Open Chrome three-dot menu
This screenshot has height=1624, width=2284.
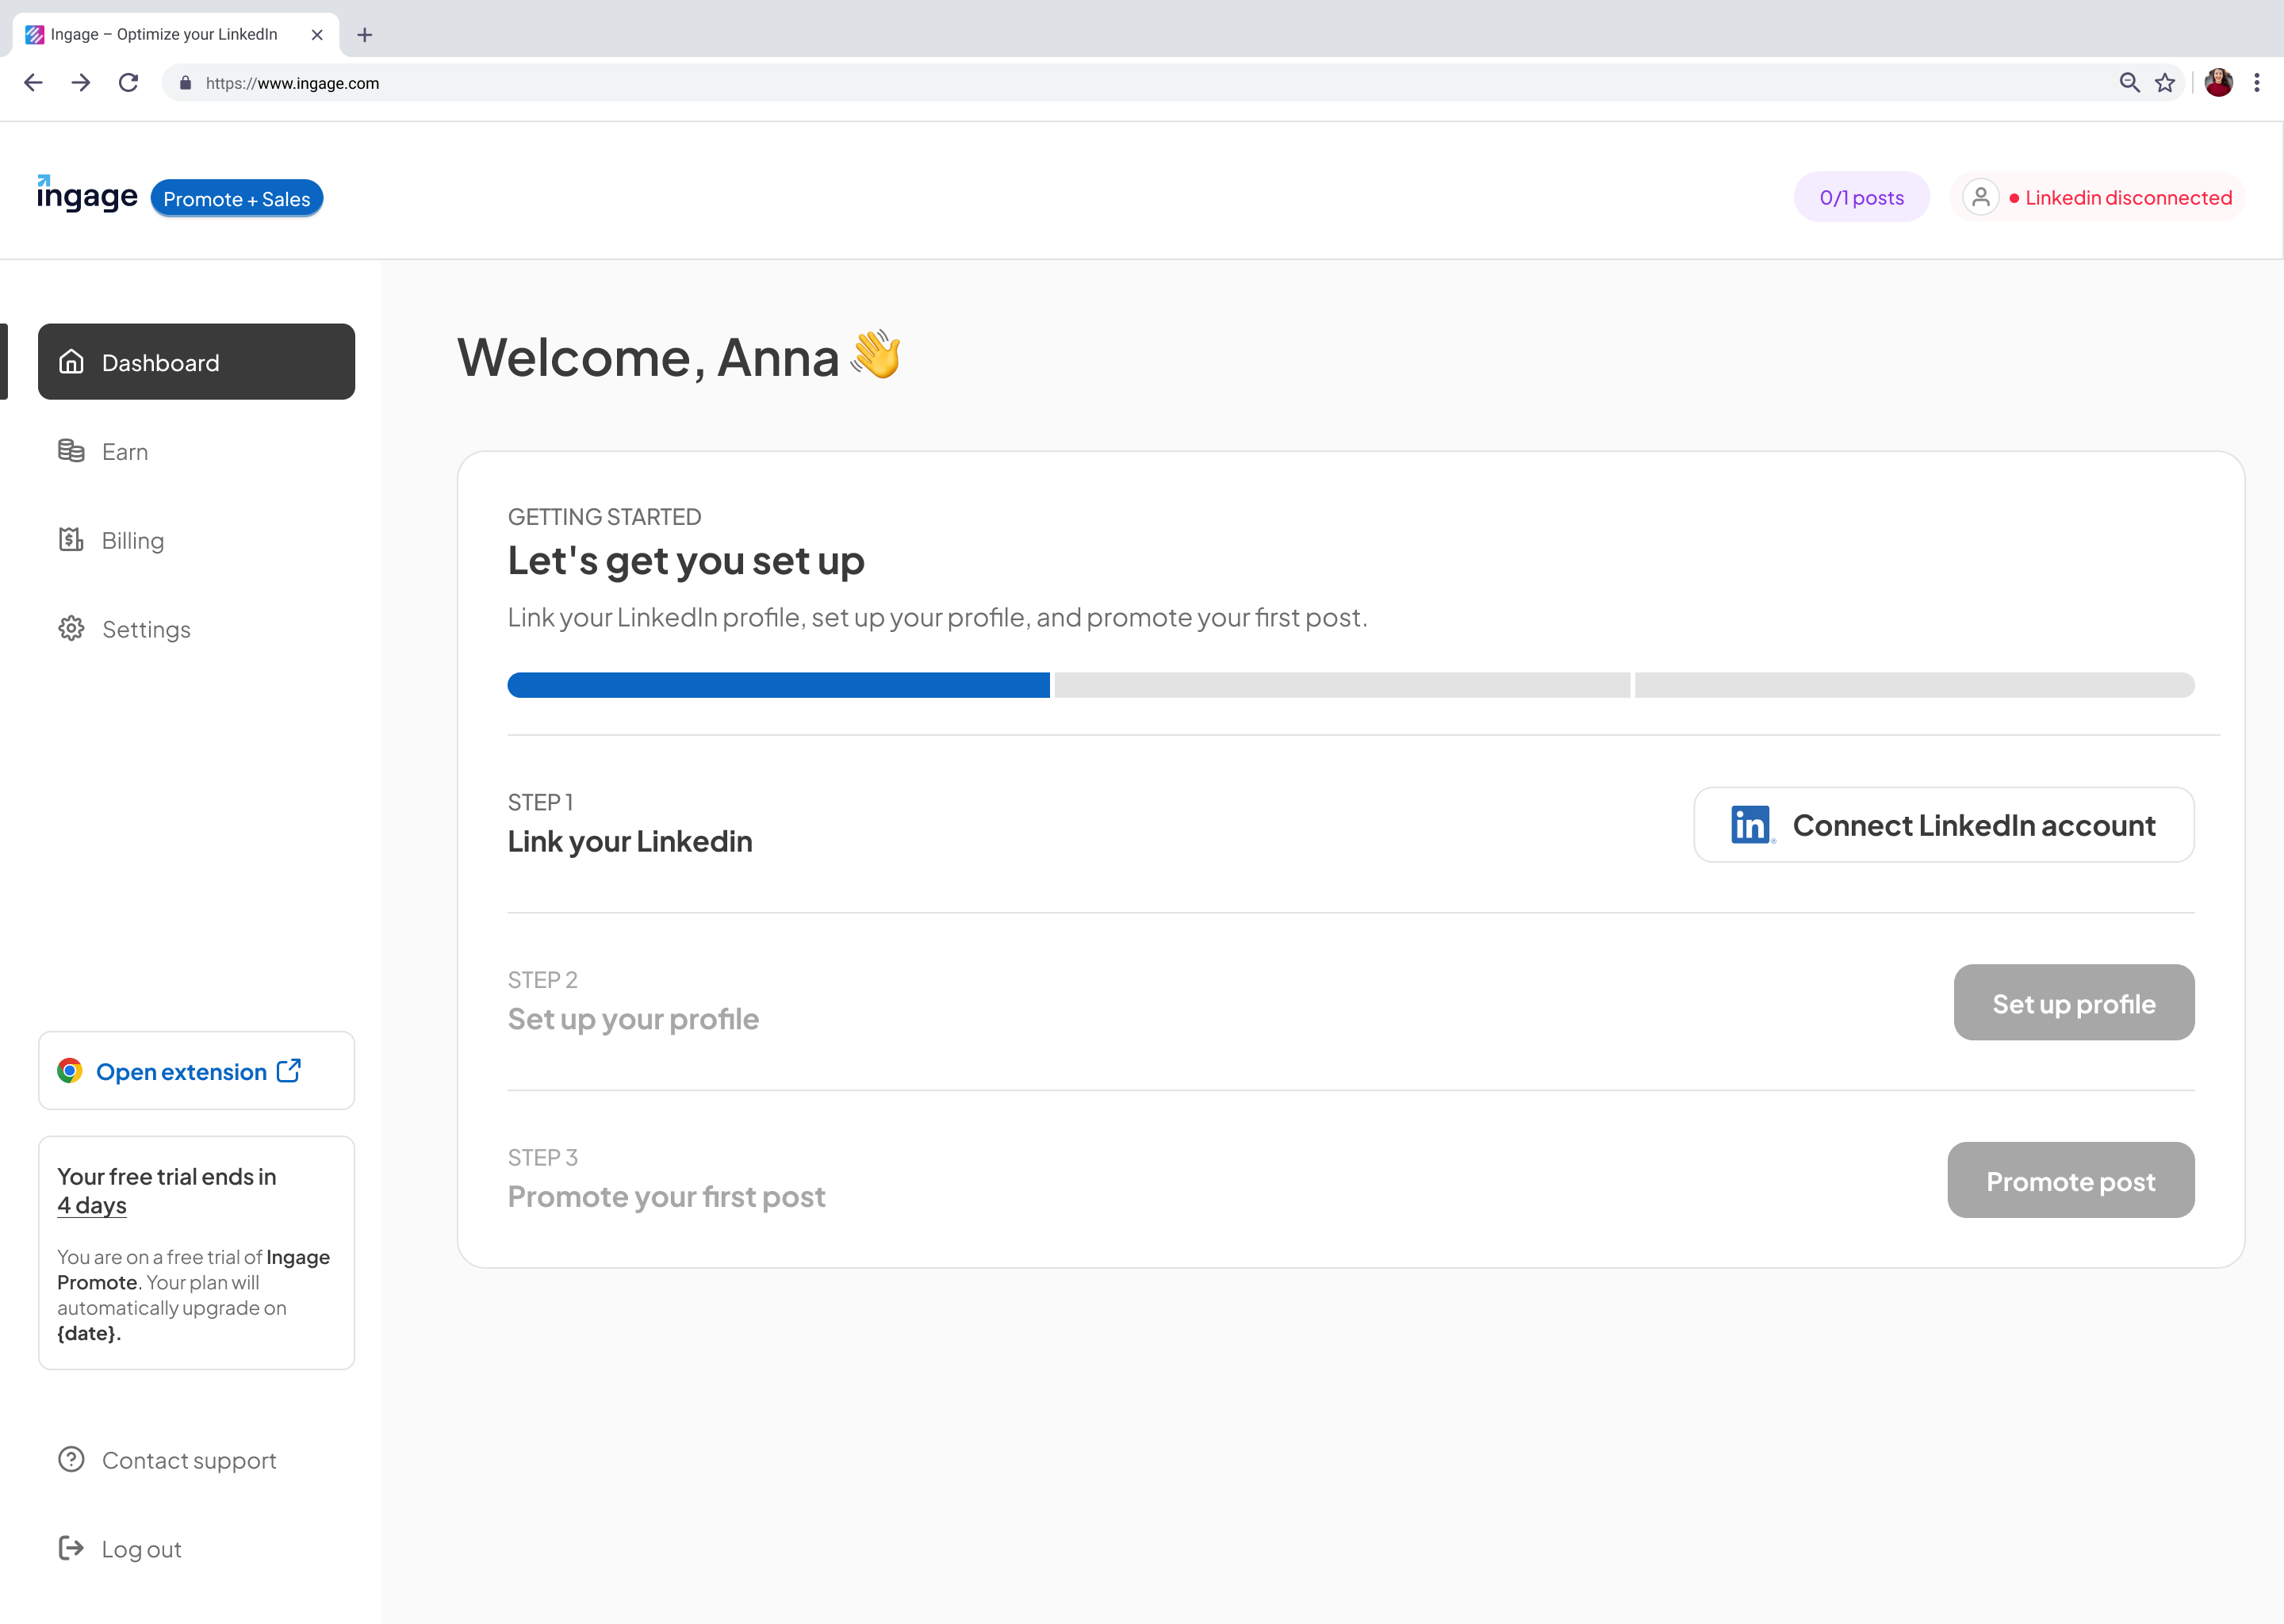coord(2257,83)
